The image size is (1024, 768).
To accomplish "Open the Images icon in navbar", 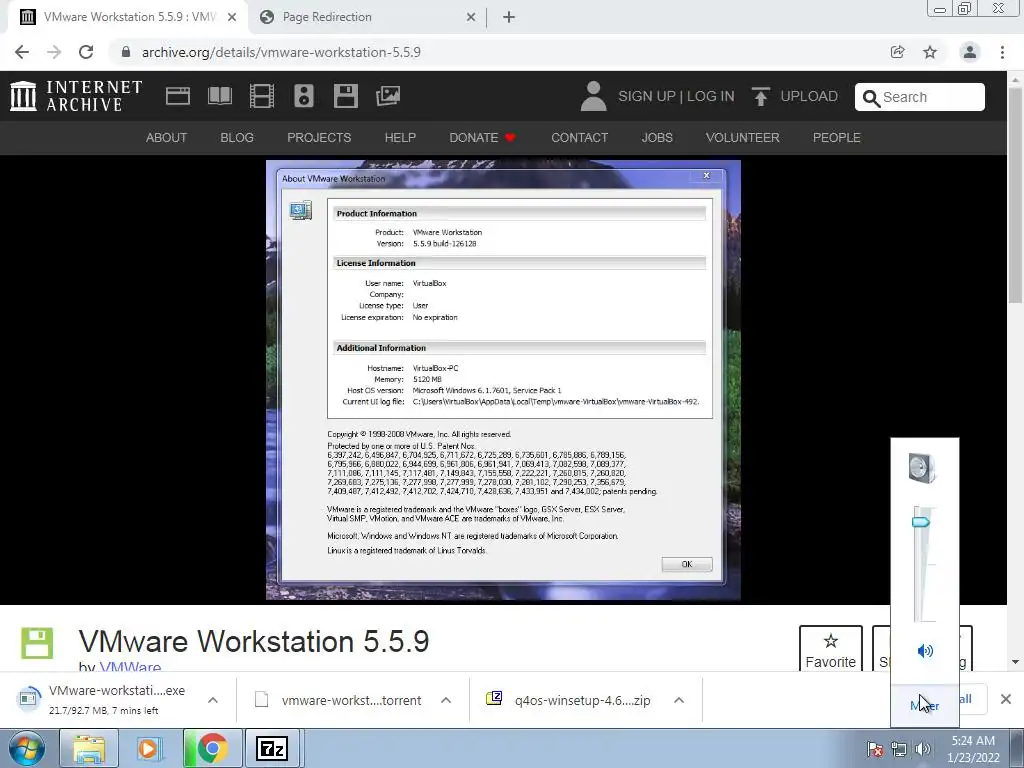I will (388, 96).
